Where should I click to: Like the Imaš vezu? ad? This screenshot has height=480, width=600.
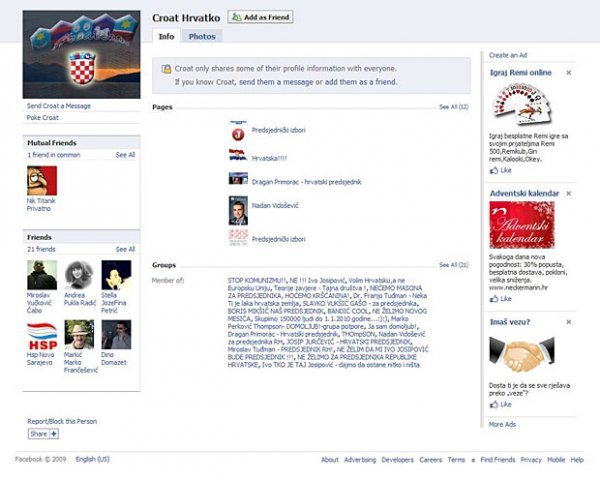[x=501, y=404]
